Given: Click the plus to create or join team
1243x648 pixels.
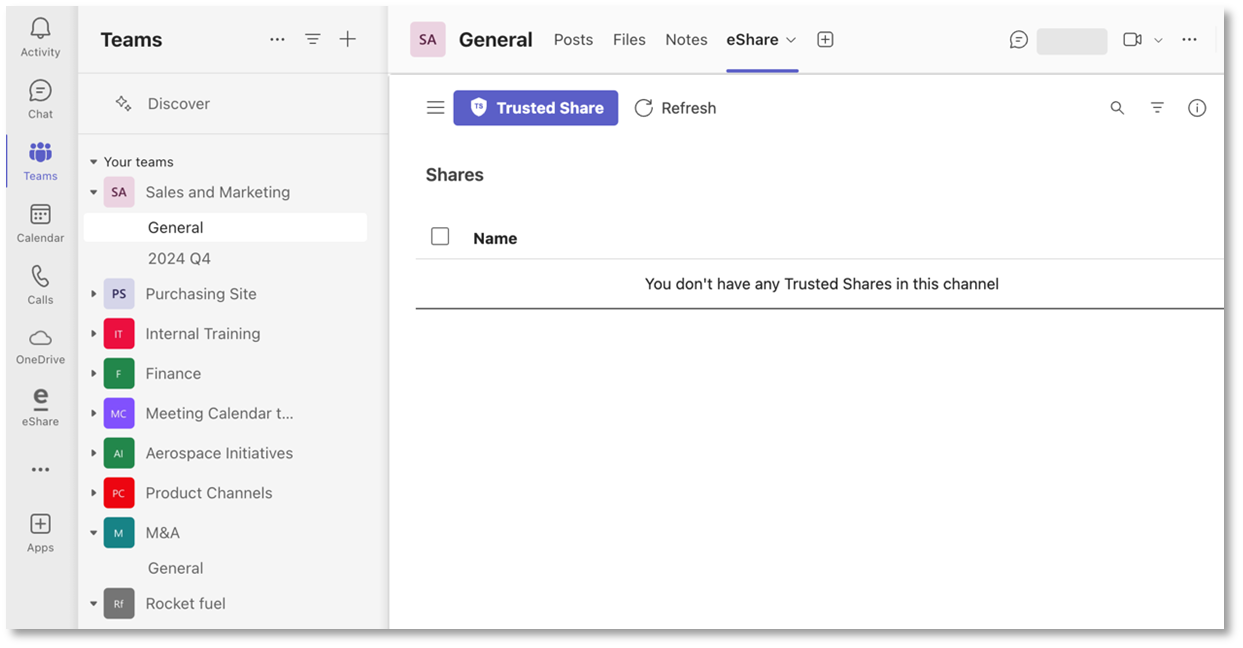Looking at the screenshot, I should pyautogui.click(x=348, y=40).
